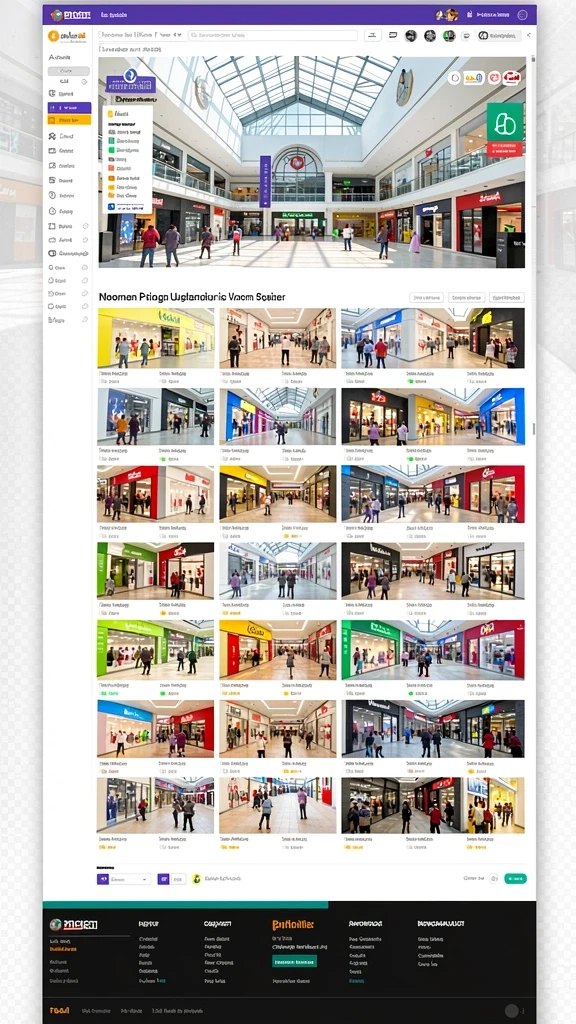Select the blue icon entry ending the popup list
Viewport: 576px width, 1024px height.
pyautogui.click(x=127, y=206)
